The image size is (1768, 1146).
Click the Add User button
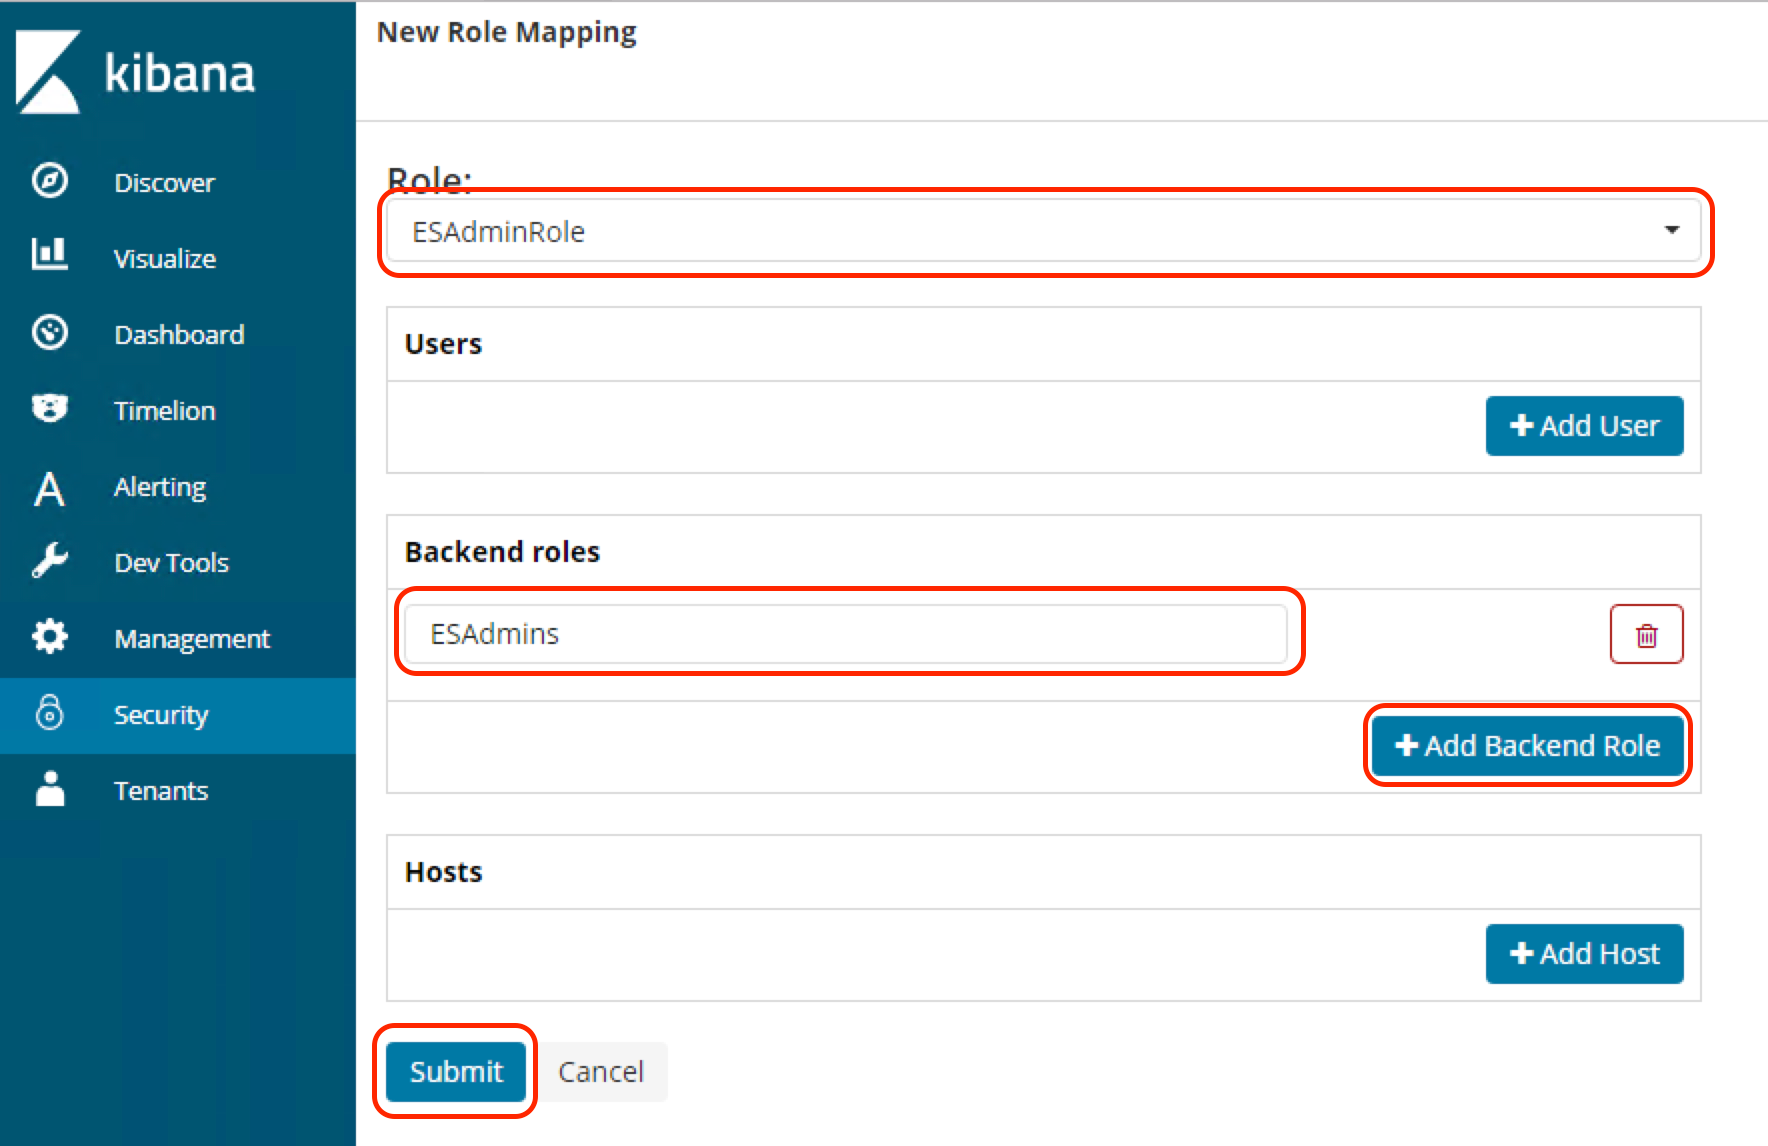(1583, 425)
